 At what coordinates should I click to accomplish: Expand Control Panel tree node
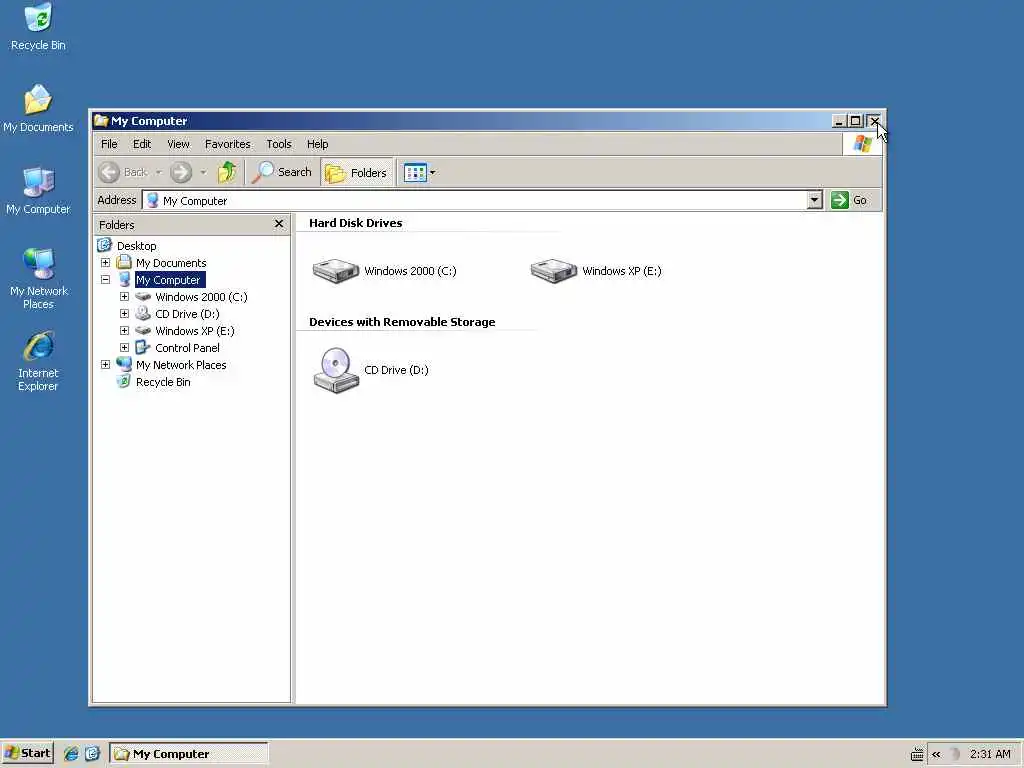point(124,347)
